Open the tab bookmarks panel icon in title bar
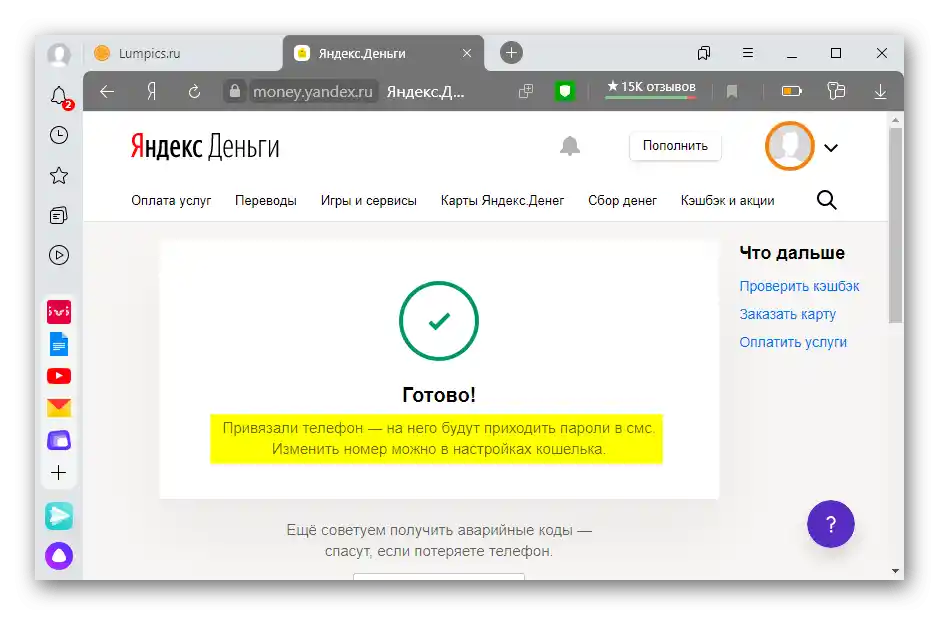 tap(704, 53)
